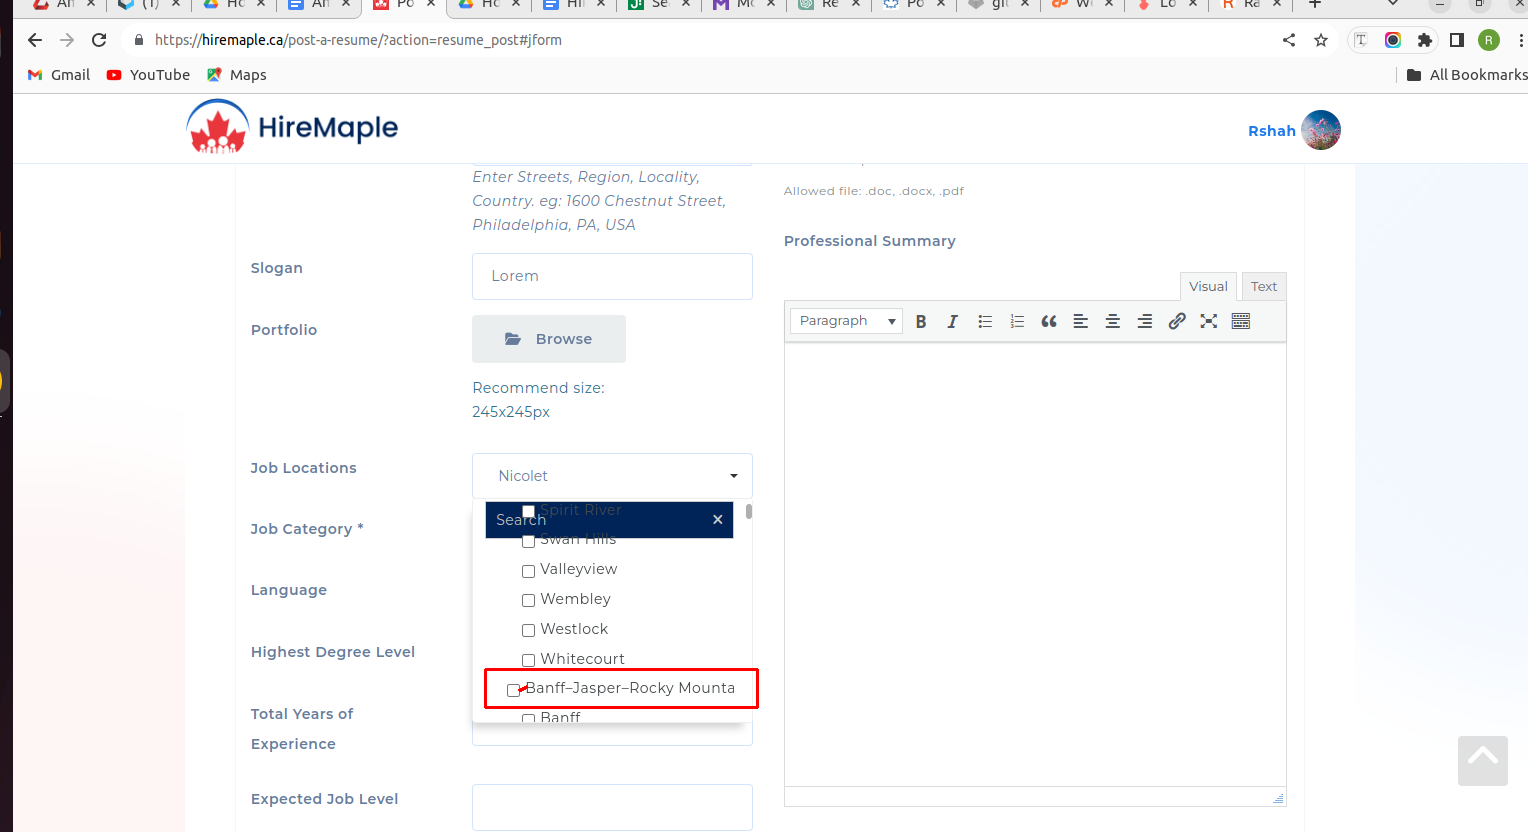Open the All Bookmarks folder
The image size is (1528, 832).
(x=1467, y=75)
